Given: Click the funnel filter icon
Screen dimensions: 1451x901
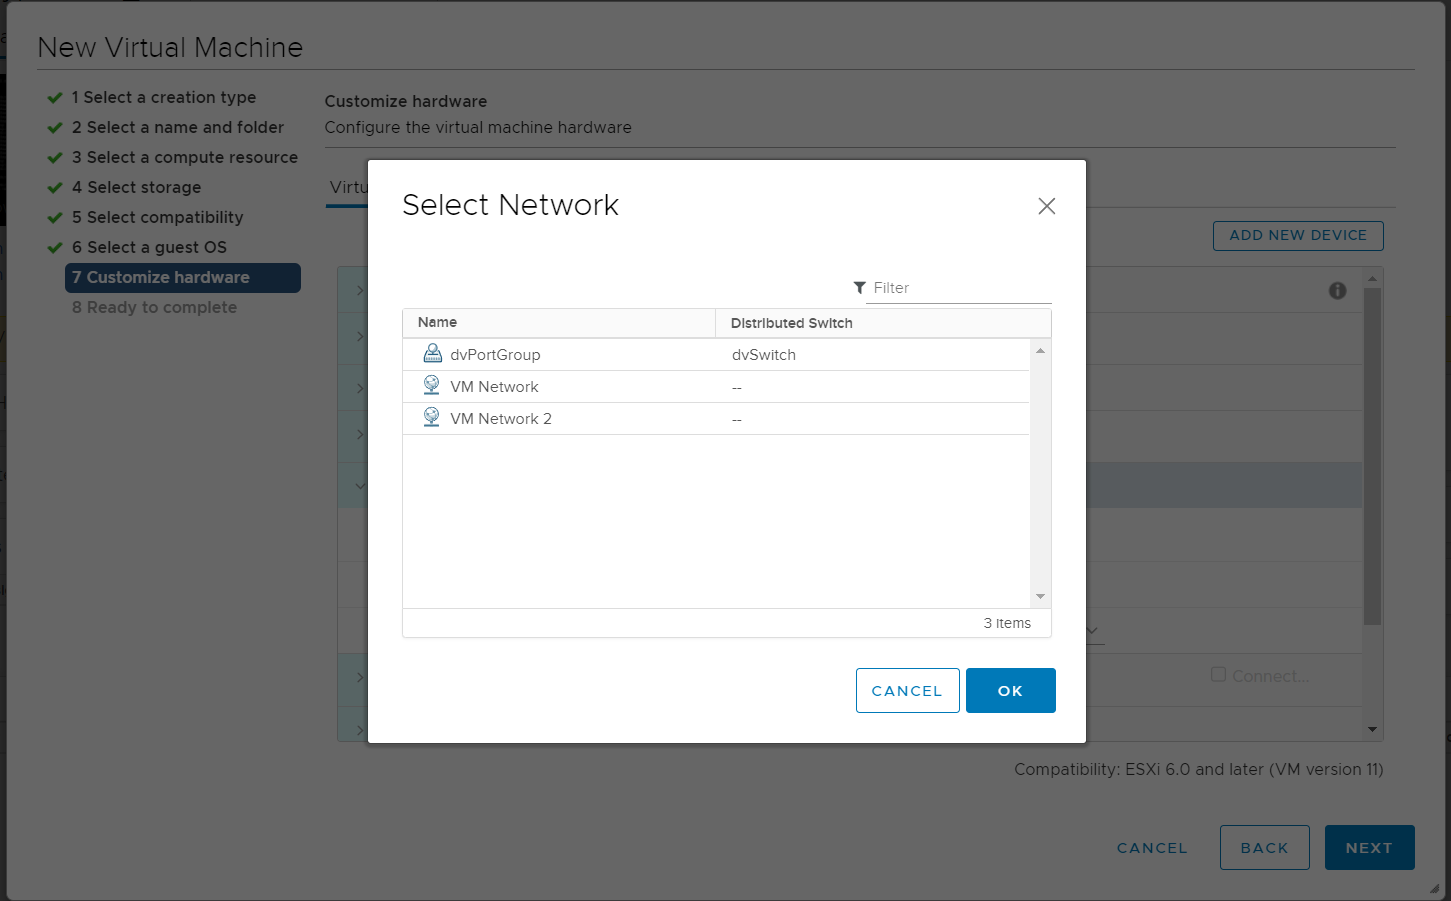Looking at the screenshot, I should click(x=859, y=288).
